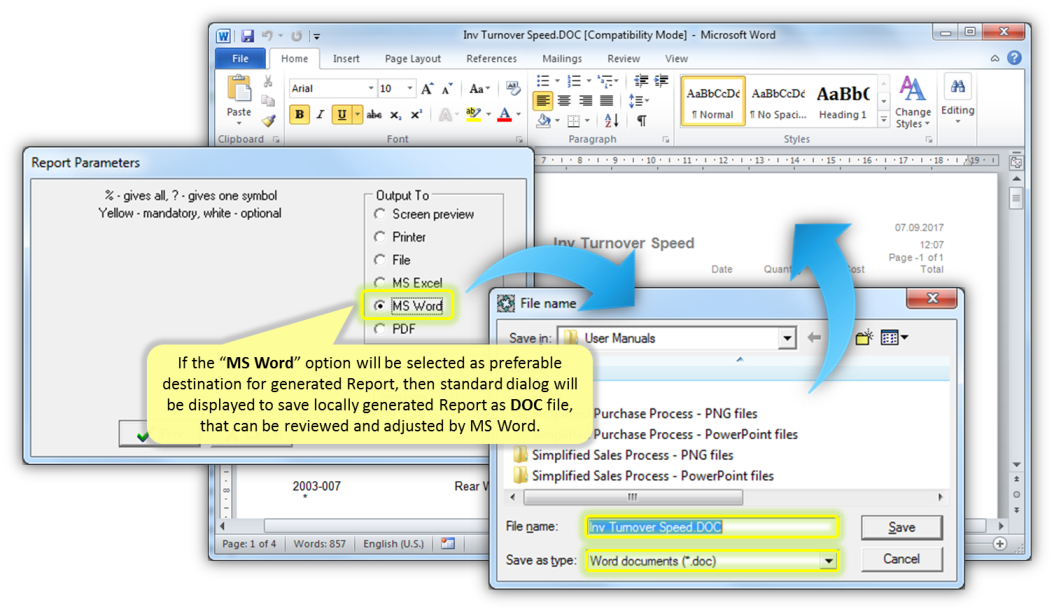Click the Copy icon in Clipboard group
The width and height of the screenshot is (1054, 612).
click(x=268, y=102)
